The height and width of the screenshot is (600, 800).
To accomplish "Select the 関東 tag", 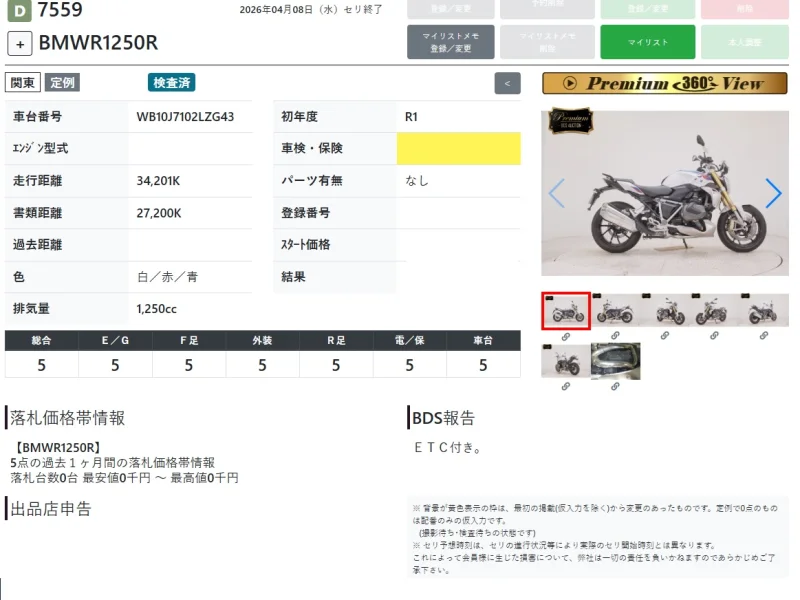I will [x=22, y=83].
